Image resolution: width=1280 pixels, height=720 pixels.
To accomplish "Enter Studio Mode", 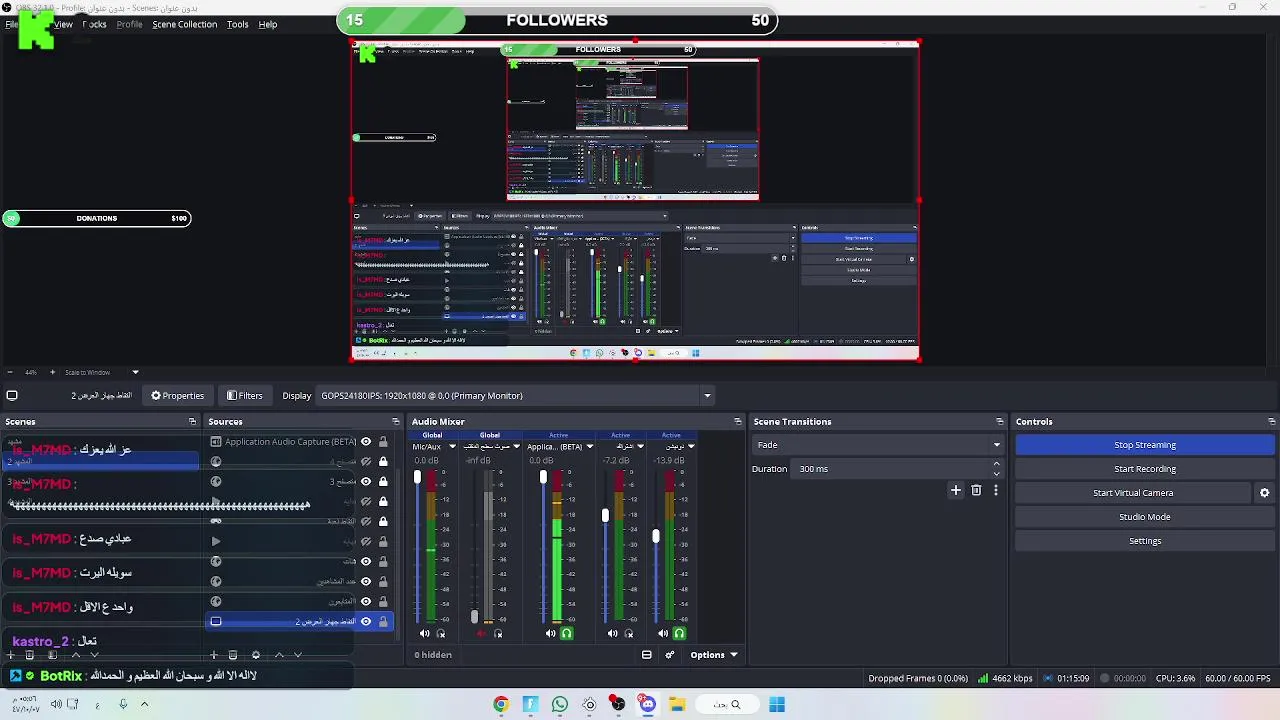I will click(1145, 517).
